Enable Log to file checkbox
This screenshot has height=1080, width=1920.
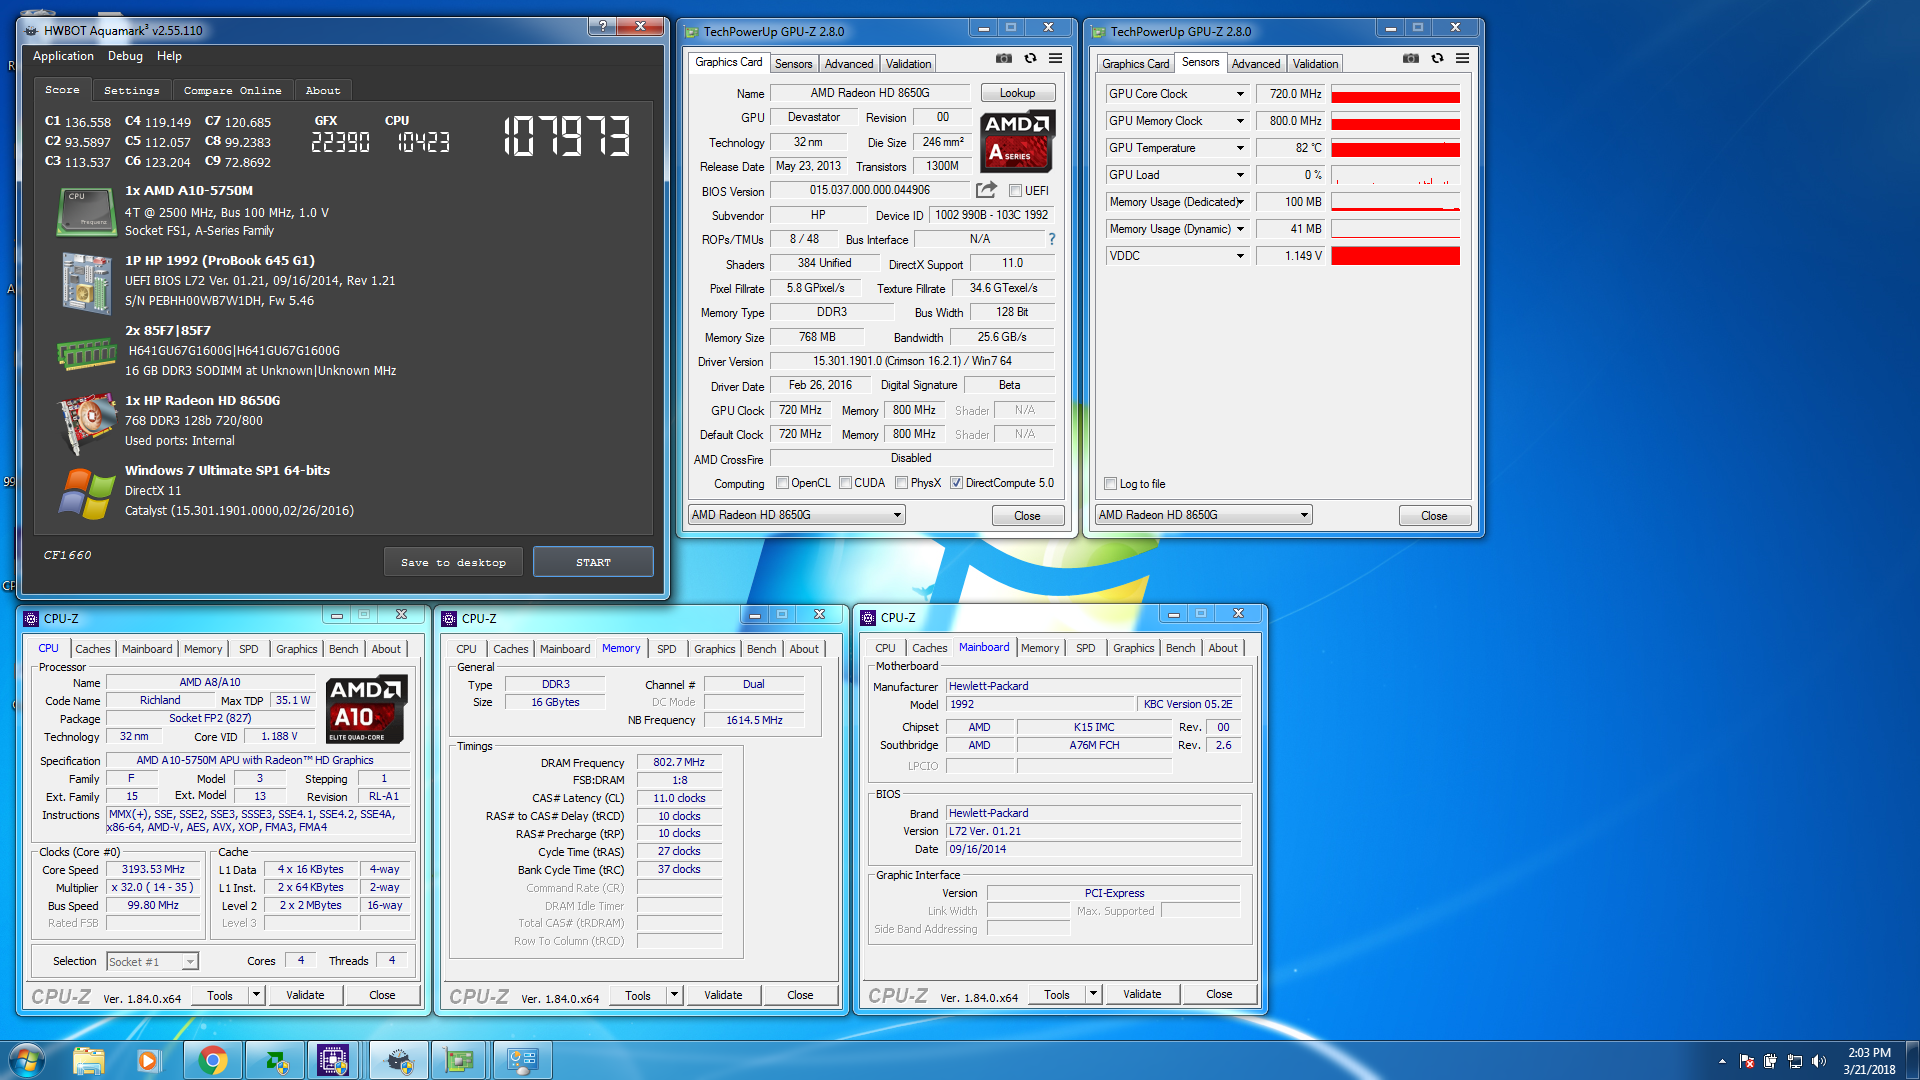(x=1110, y=484)
